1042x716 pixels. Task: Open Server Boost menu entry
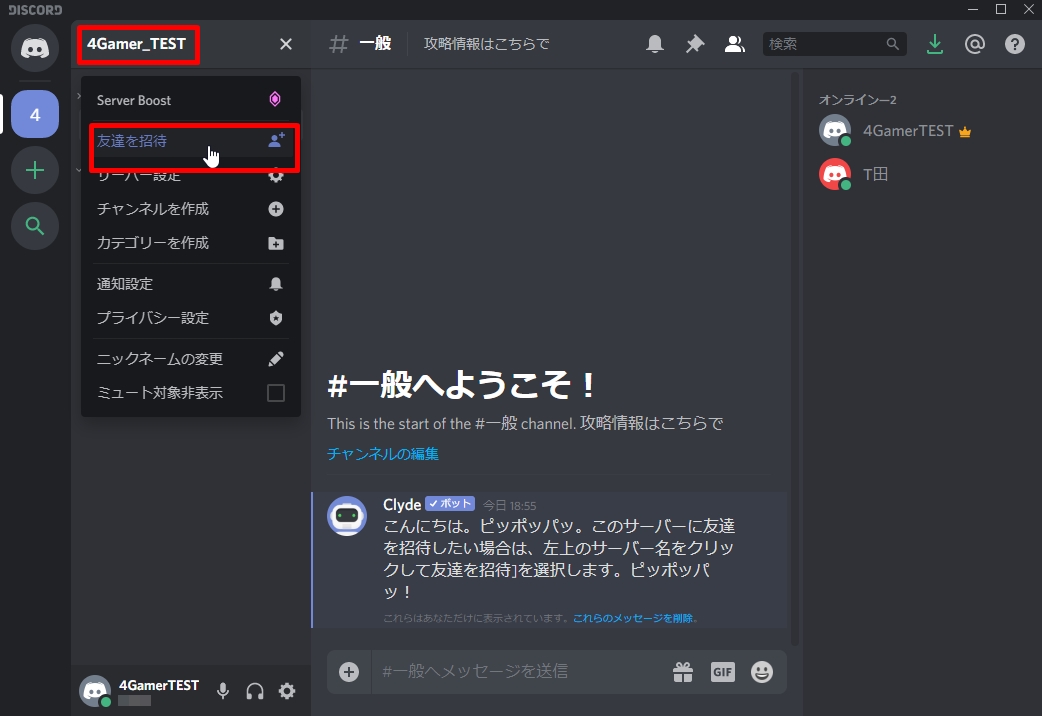click(x=191, y=100)
